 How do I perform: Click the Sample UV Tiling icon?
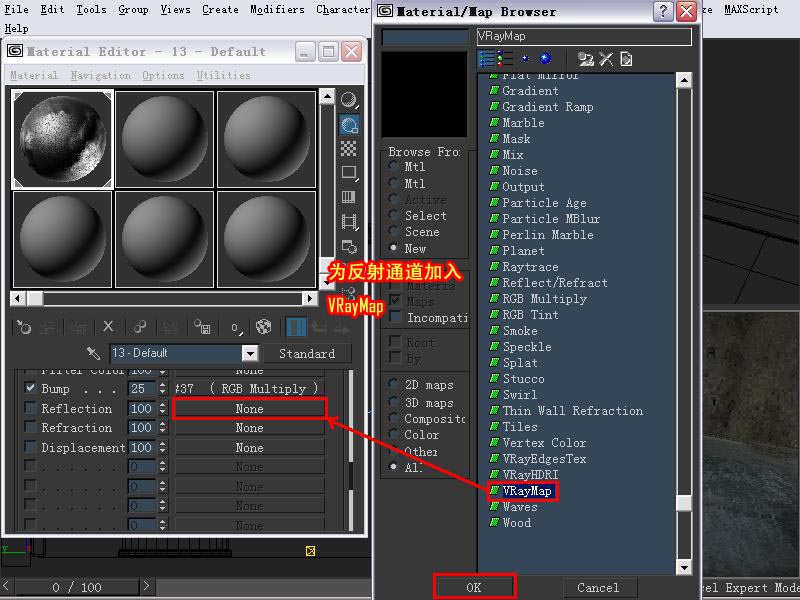pyautogui.click(x=349, y=173)
